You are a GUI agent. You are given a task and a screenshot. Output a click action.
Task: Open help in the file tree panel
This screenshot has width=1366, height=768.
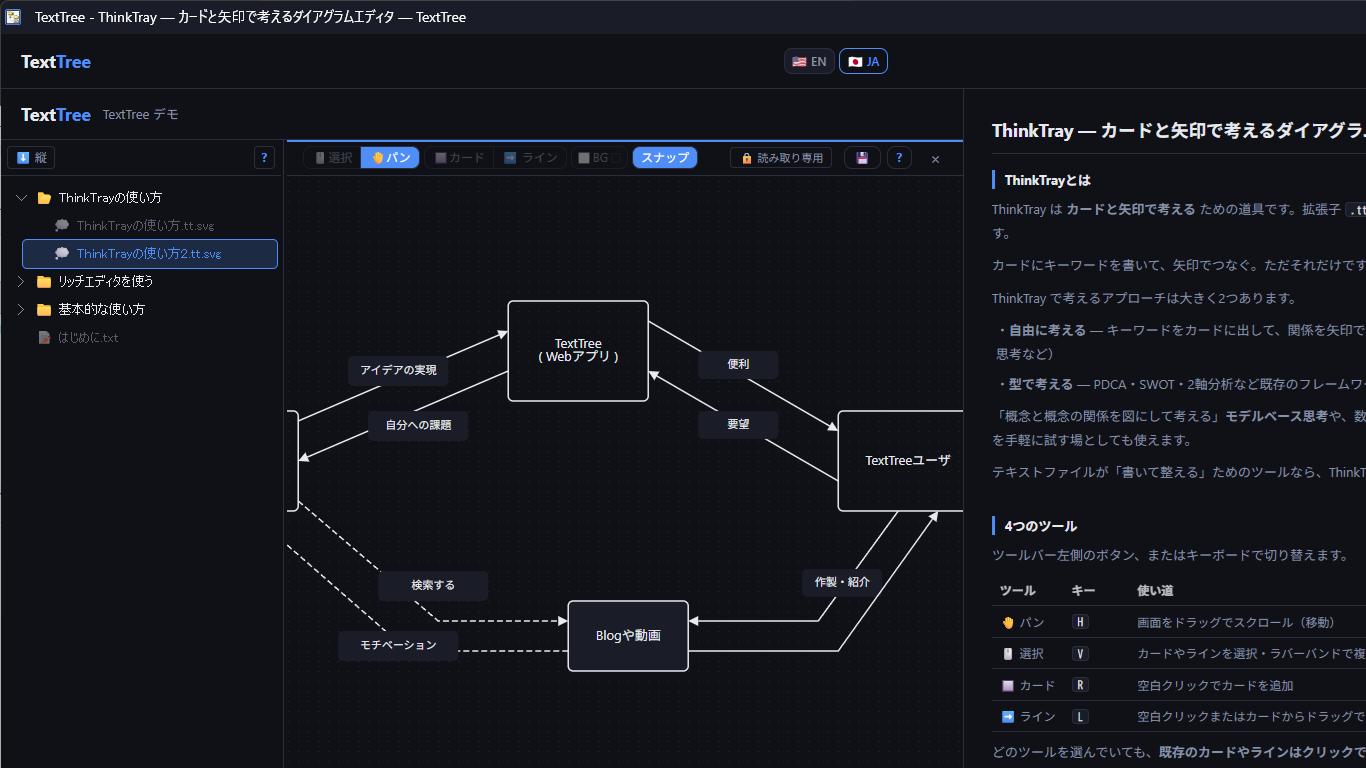pos(265,158)
